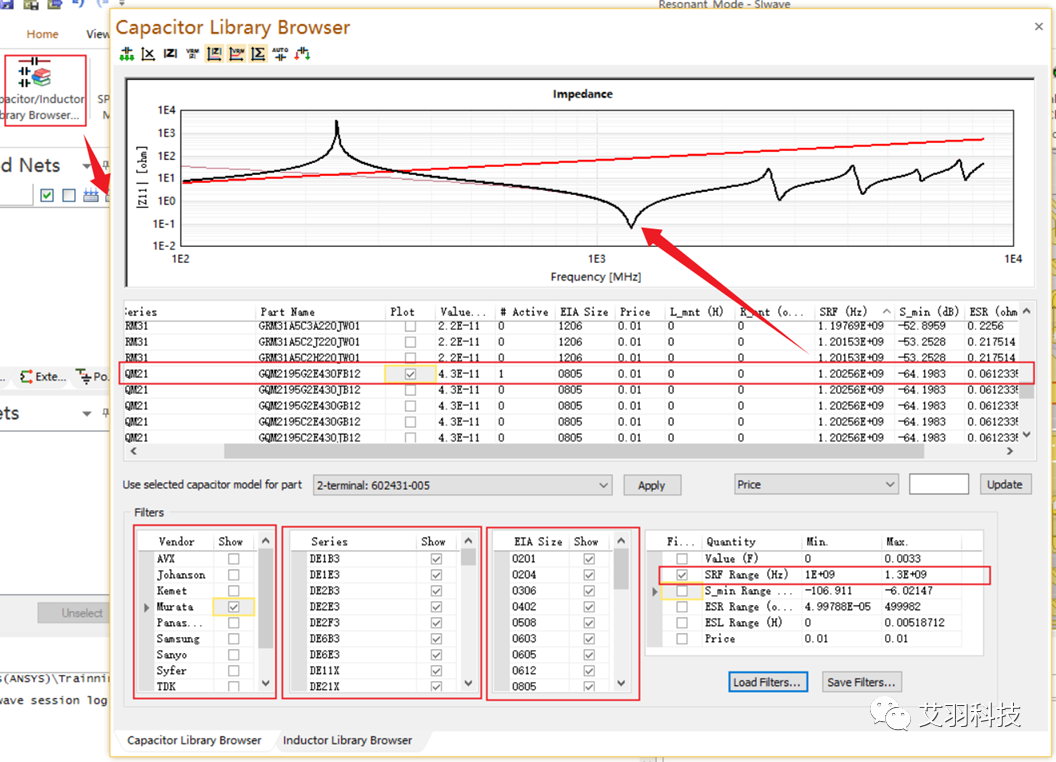Enable the Price filter checkbox
Viewport: 1056px width, 762px height.
click(682, 639)
